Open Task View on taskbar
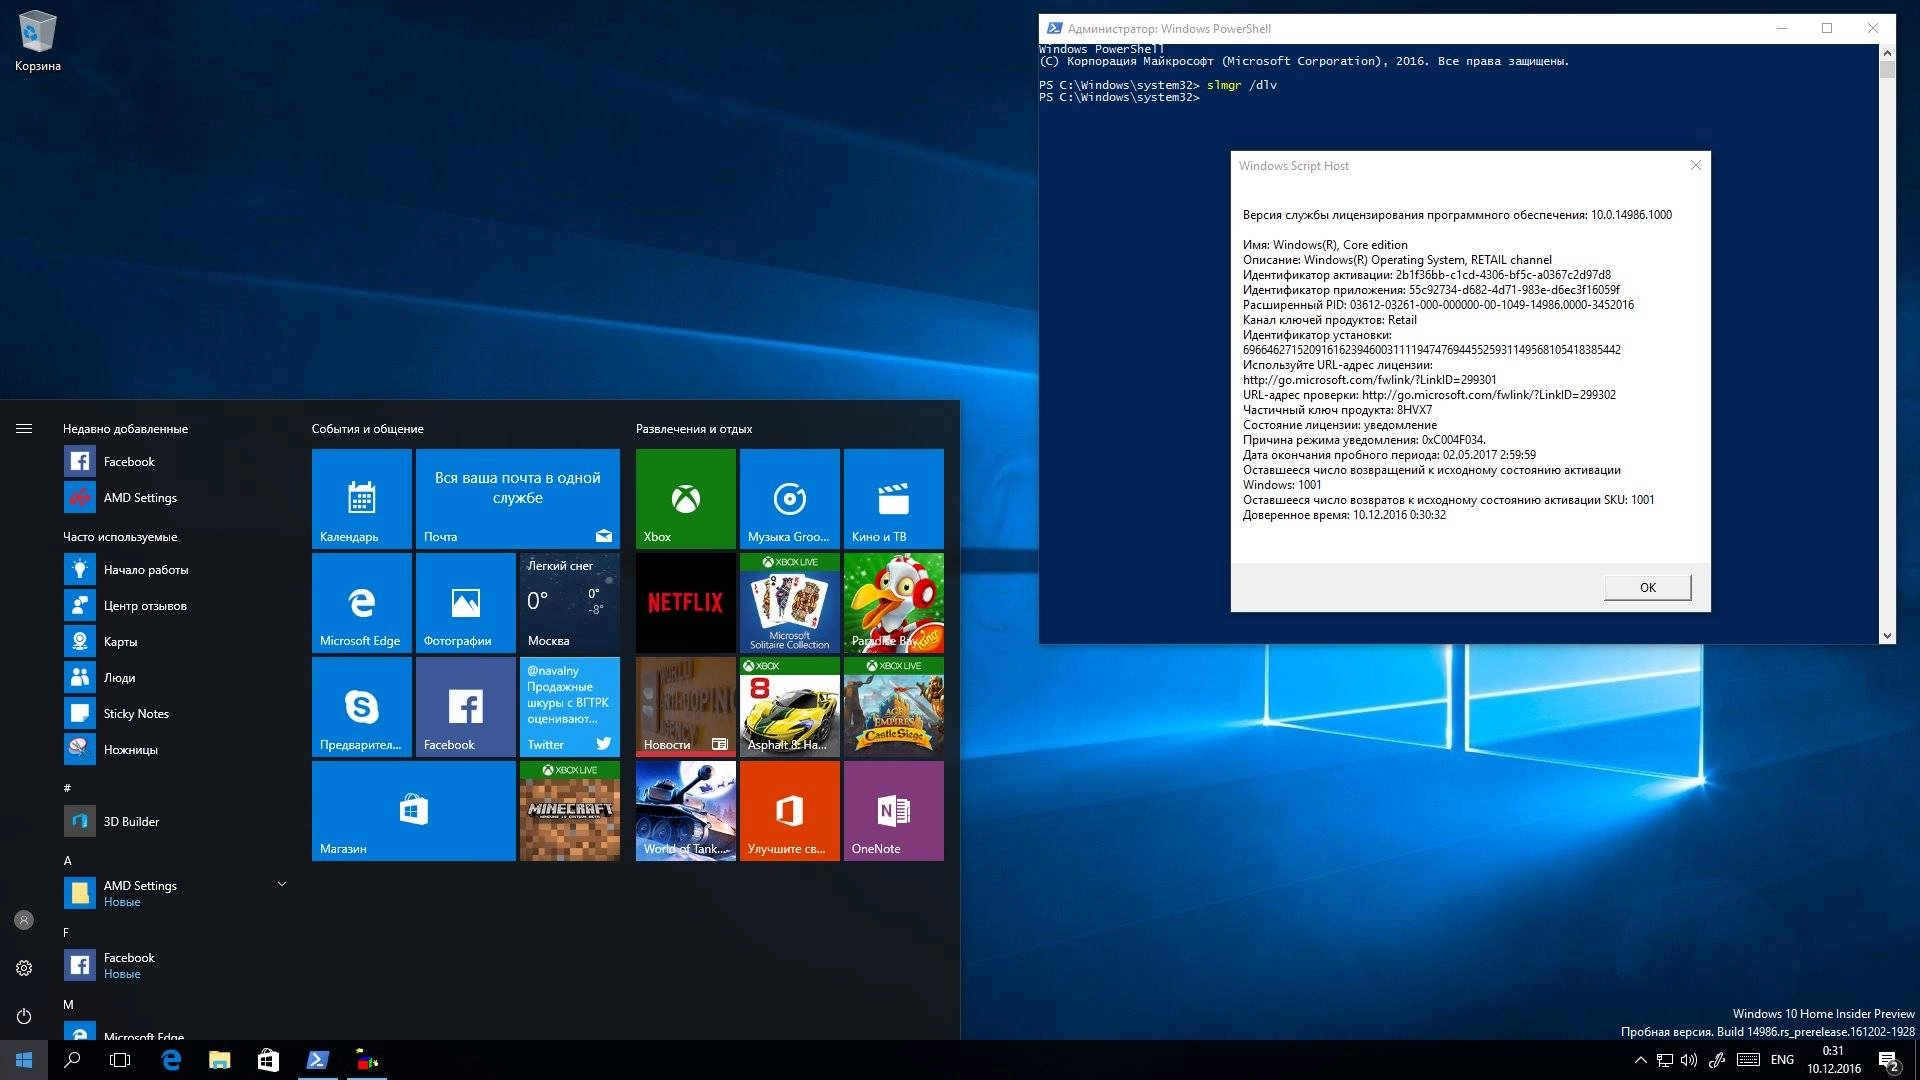This screenshot has height=1080, width=1920. pyautogui.click(x=120, y=1060)
